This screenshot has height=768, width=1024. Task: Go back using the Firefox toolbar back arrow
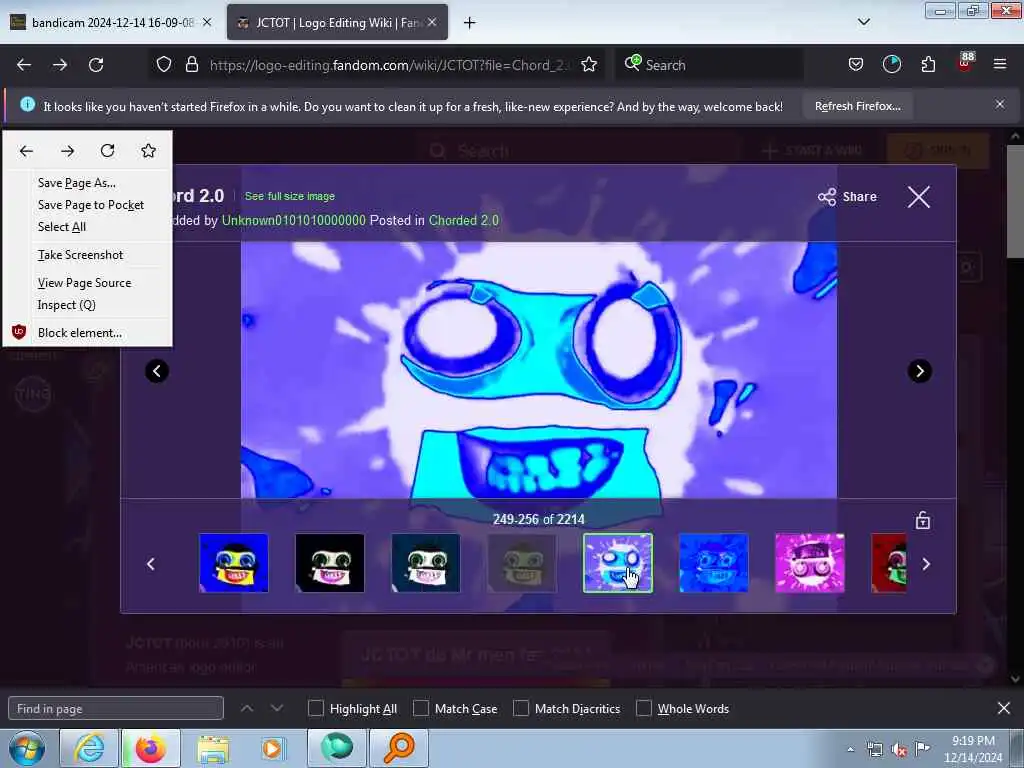[x=24, y=65]
